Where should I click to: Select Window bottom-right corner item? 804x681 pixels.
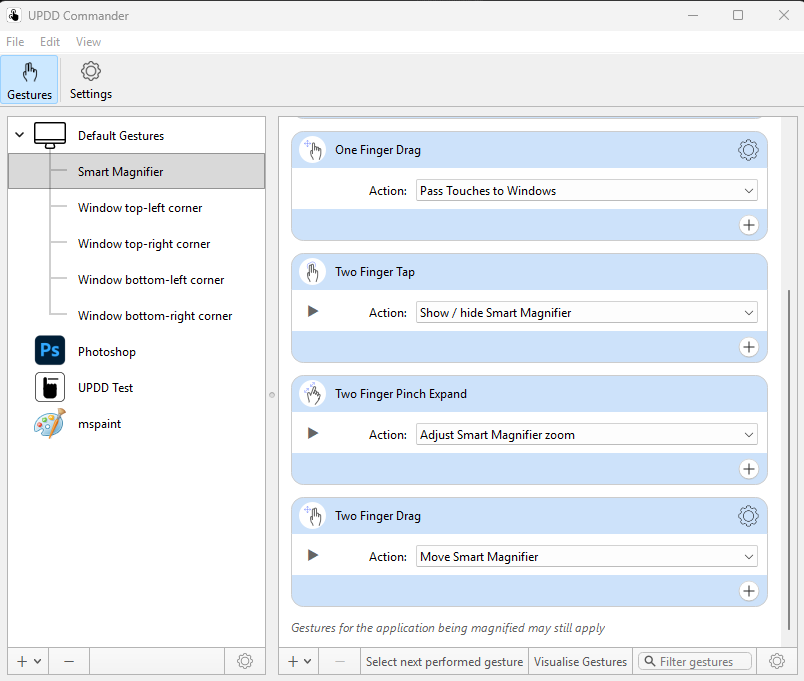(155, 315)
